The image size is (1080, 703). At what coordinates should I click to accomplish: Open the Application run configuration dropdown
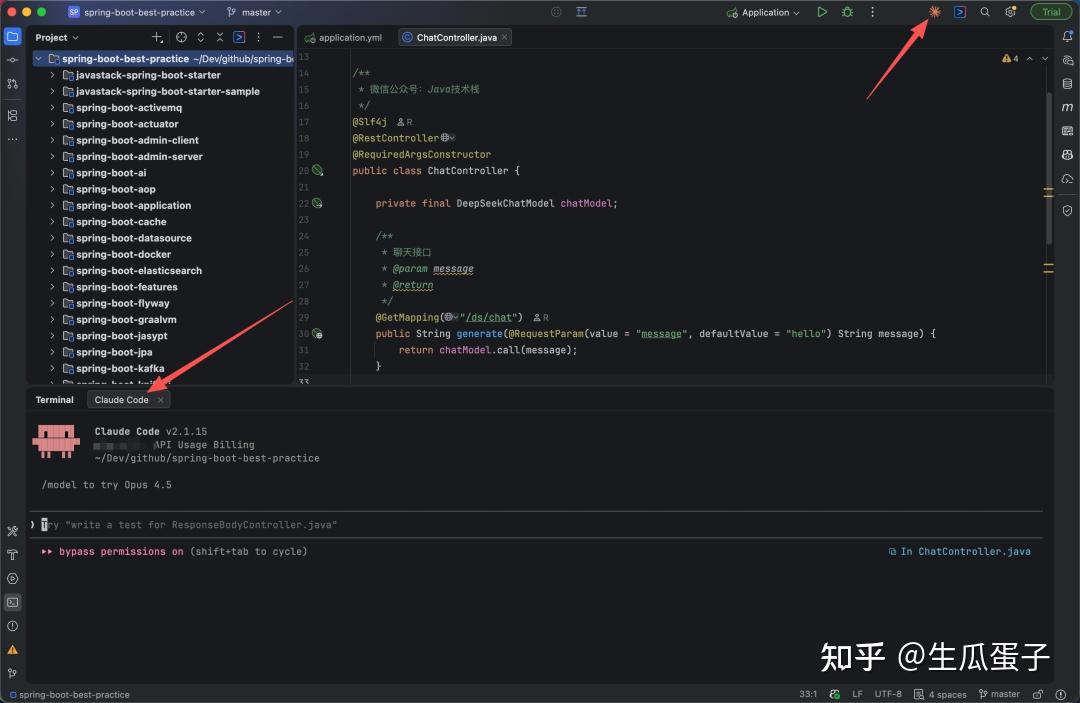[763, 12]
